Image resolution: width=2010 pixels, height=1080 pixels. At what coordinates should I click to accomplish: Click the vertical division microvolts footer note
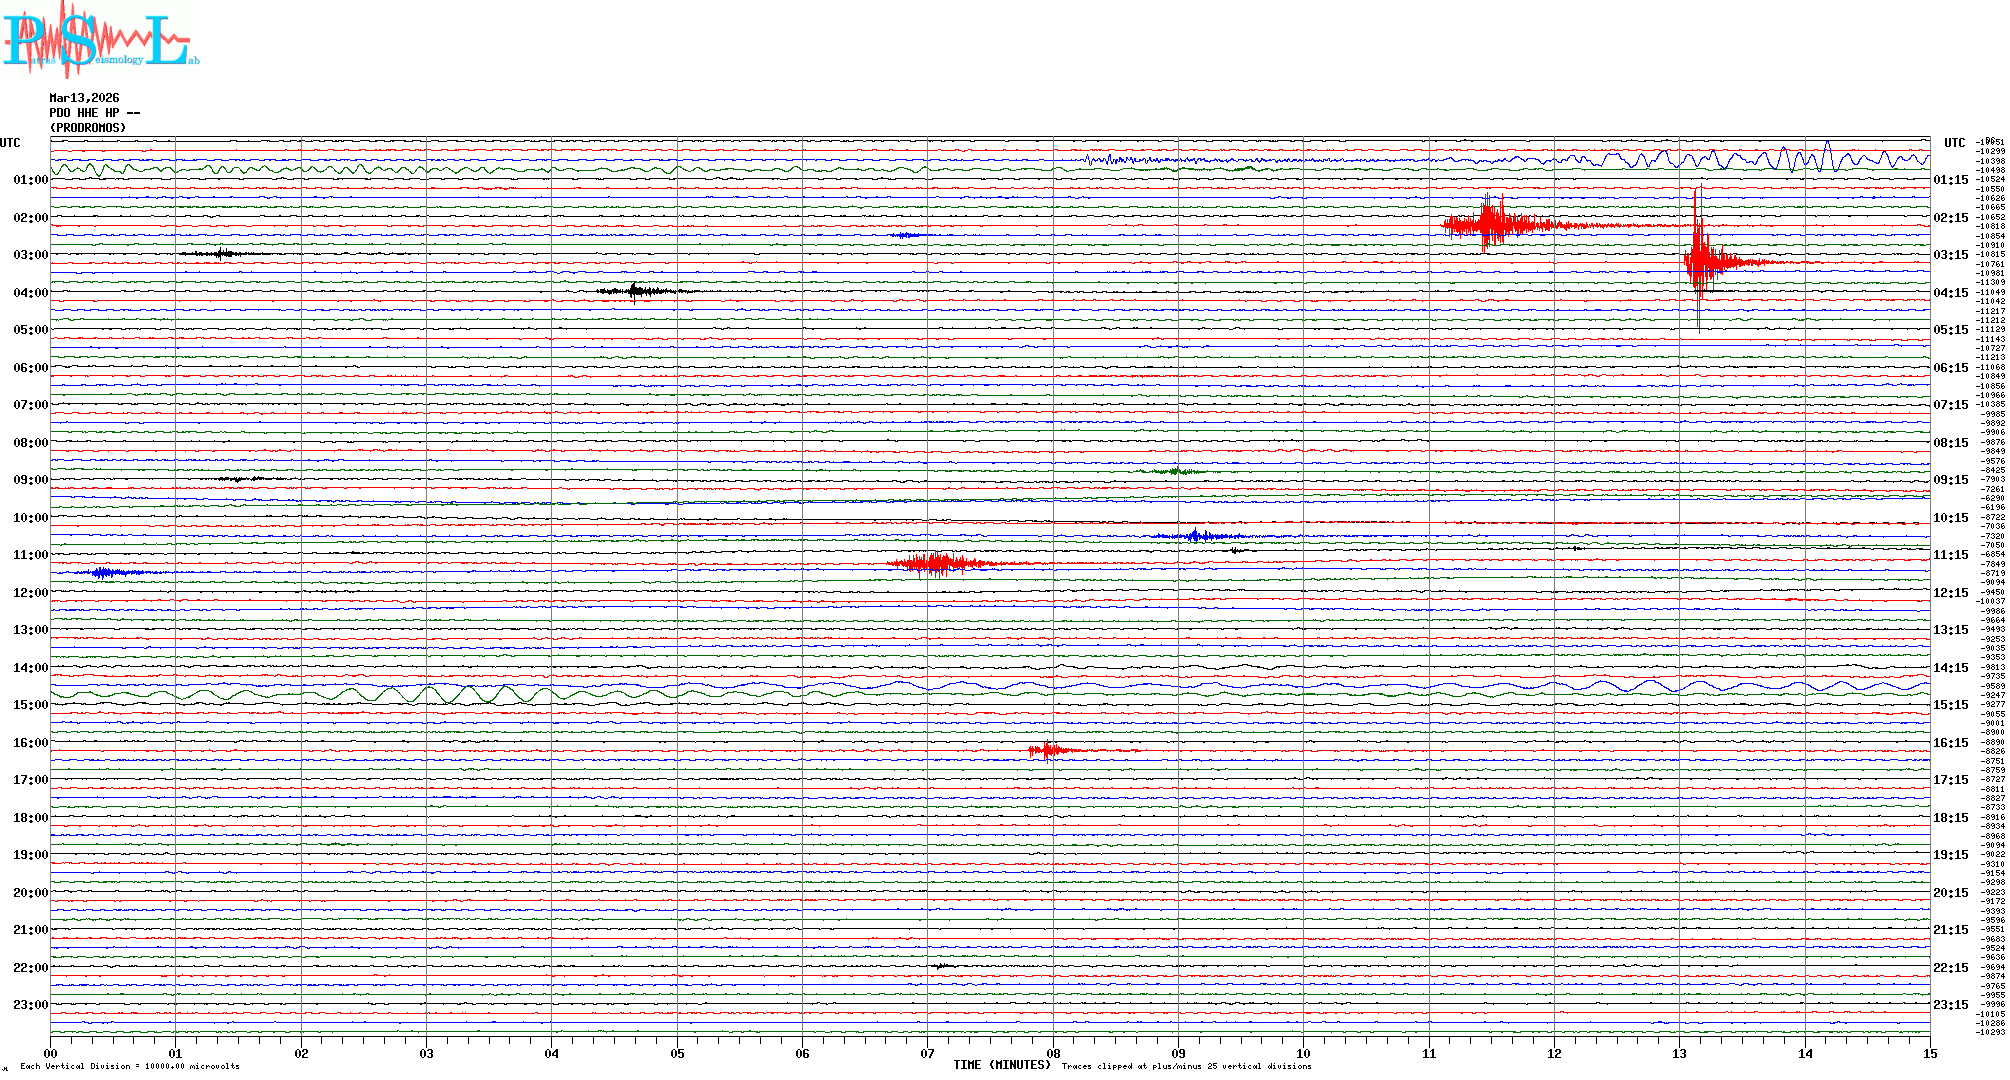pos(130,1067)
